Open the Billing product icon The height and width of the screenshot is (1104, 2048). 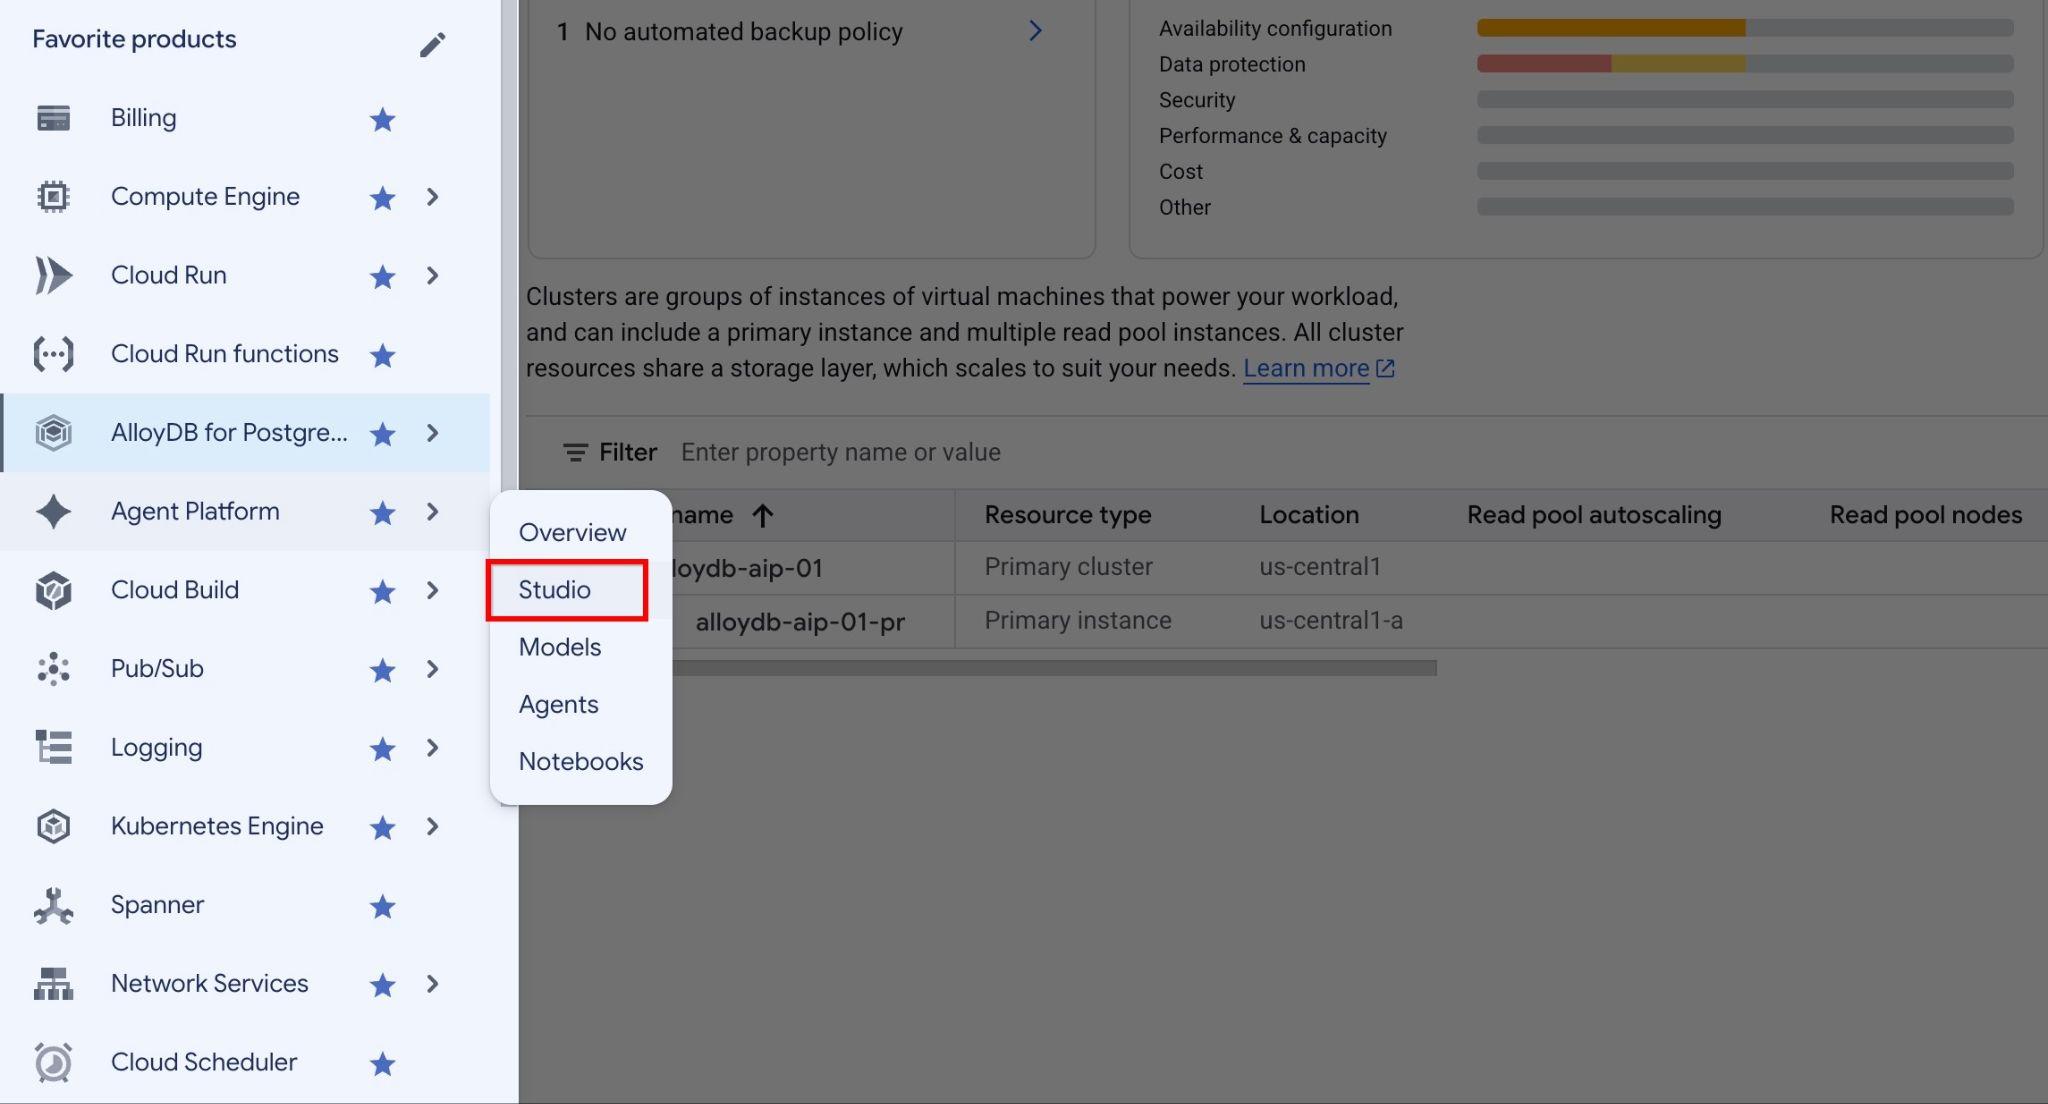point(53,118)
